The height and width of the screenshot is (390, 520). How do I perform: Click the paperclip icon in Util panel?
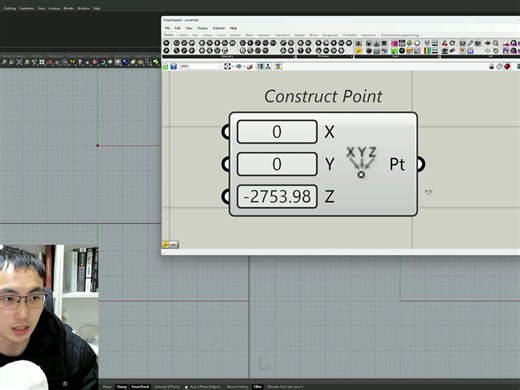470,43
